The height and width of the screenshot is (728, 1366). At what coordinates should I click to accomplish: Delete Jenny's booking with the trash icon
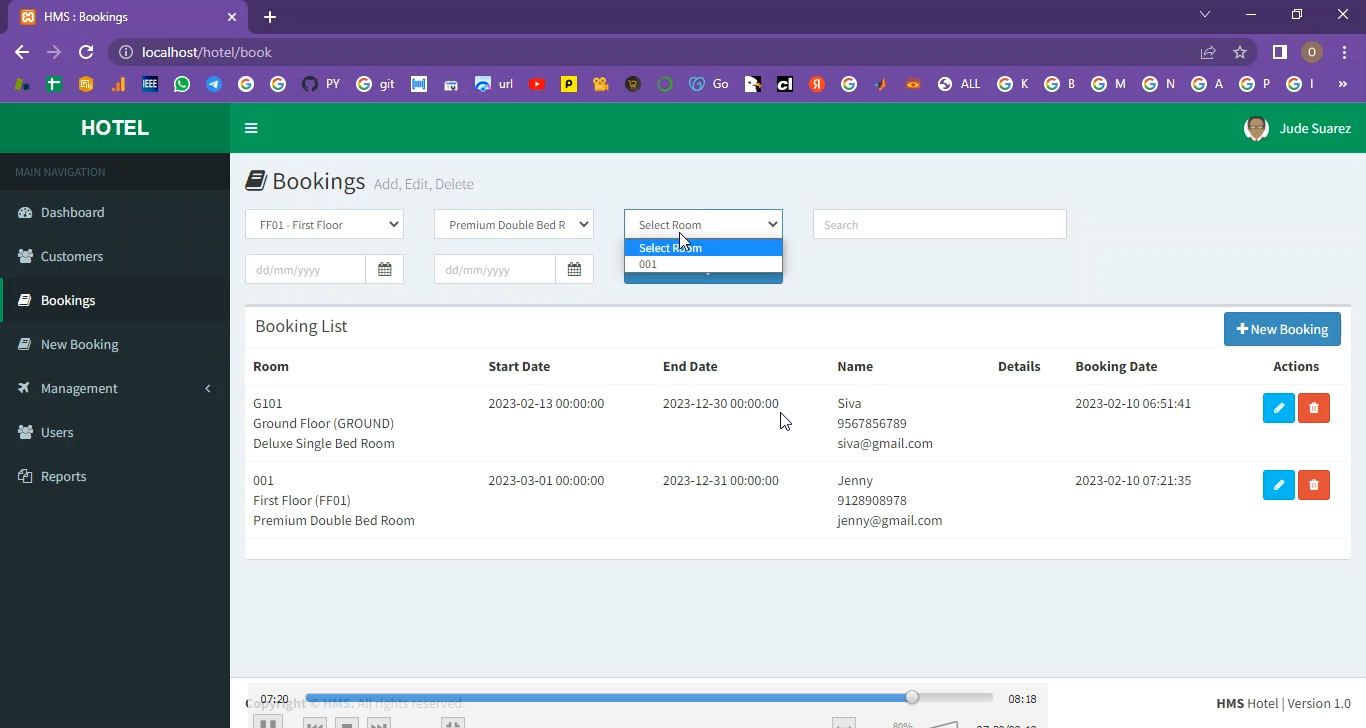click(1313, 485)
